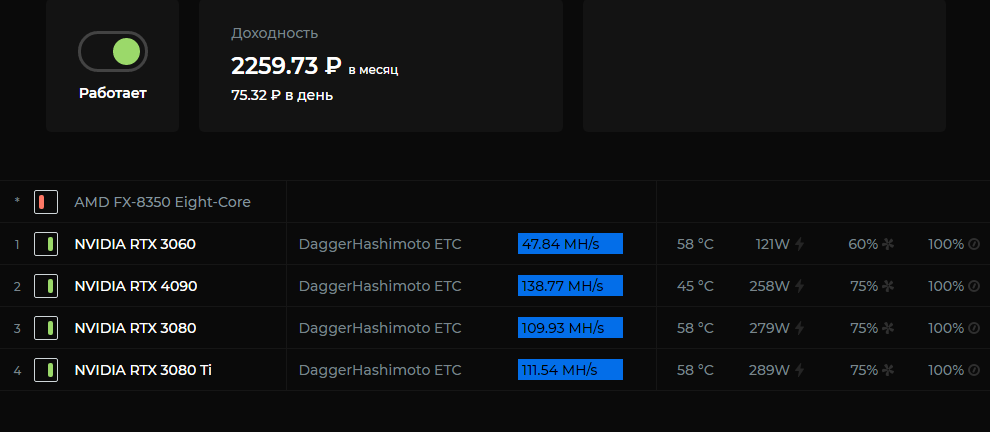
Task: Click the fan icon in the RTX 3080 row 3
Action: 888,328
